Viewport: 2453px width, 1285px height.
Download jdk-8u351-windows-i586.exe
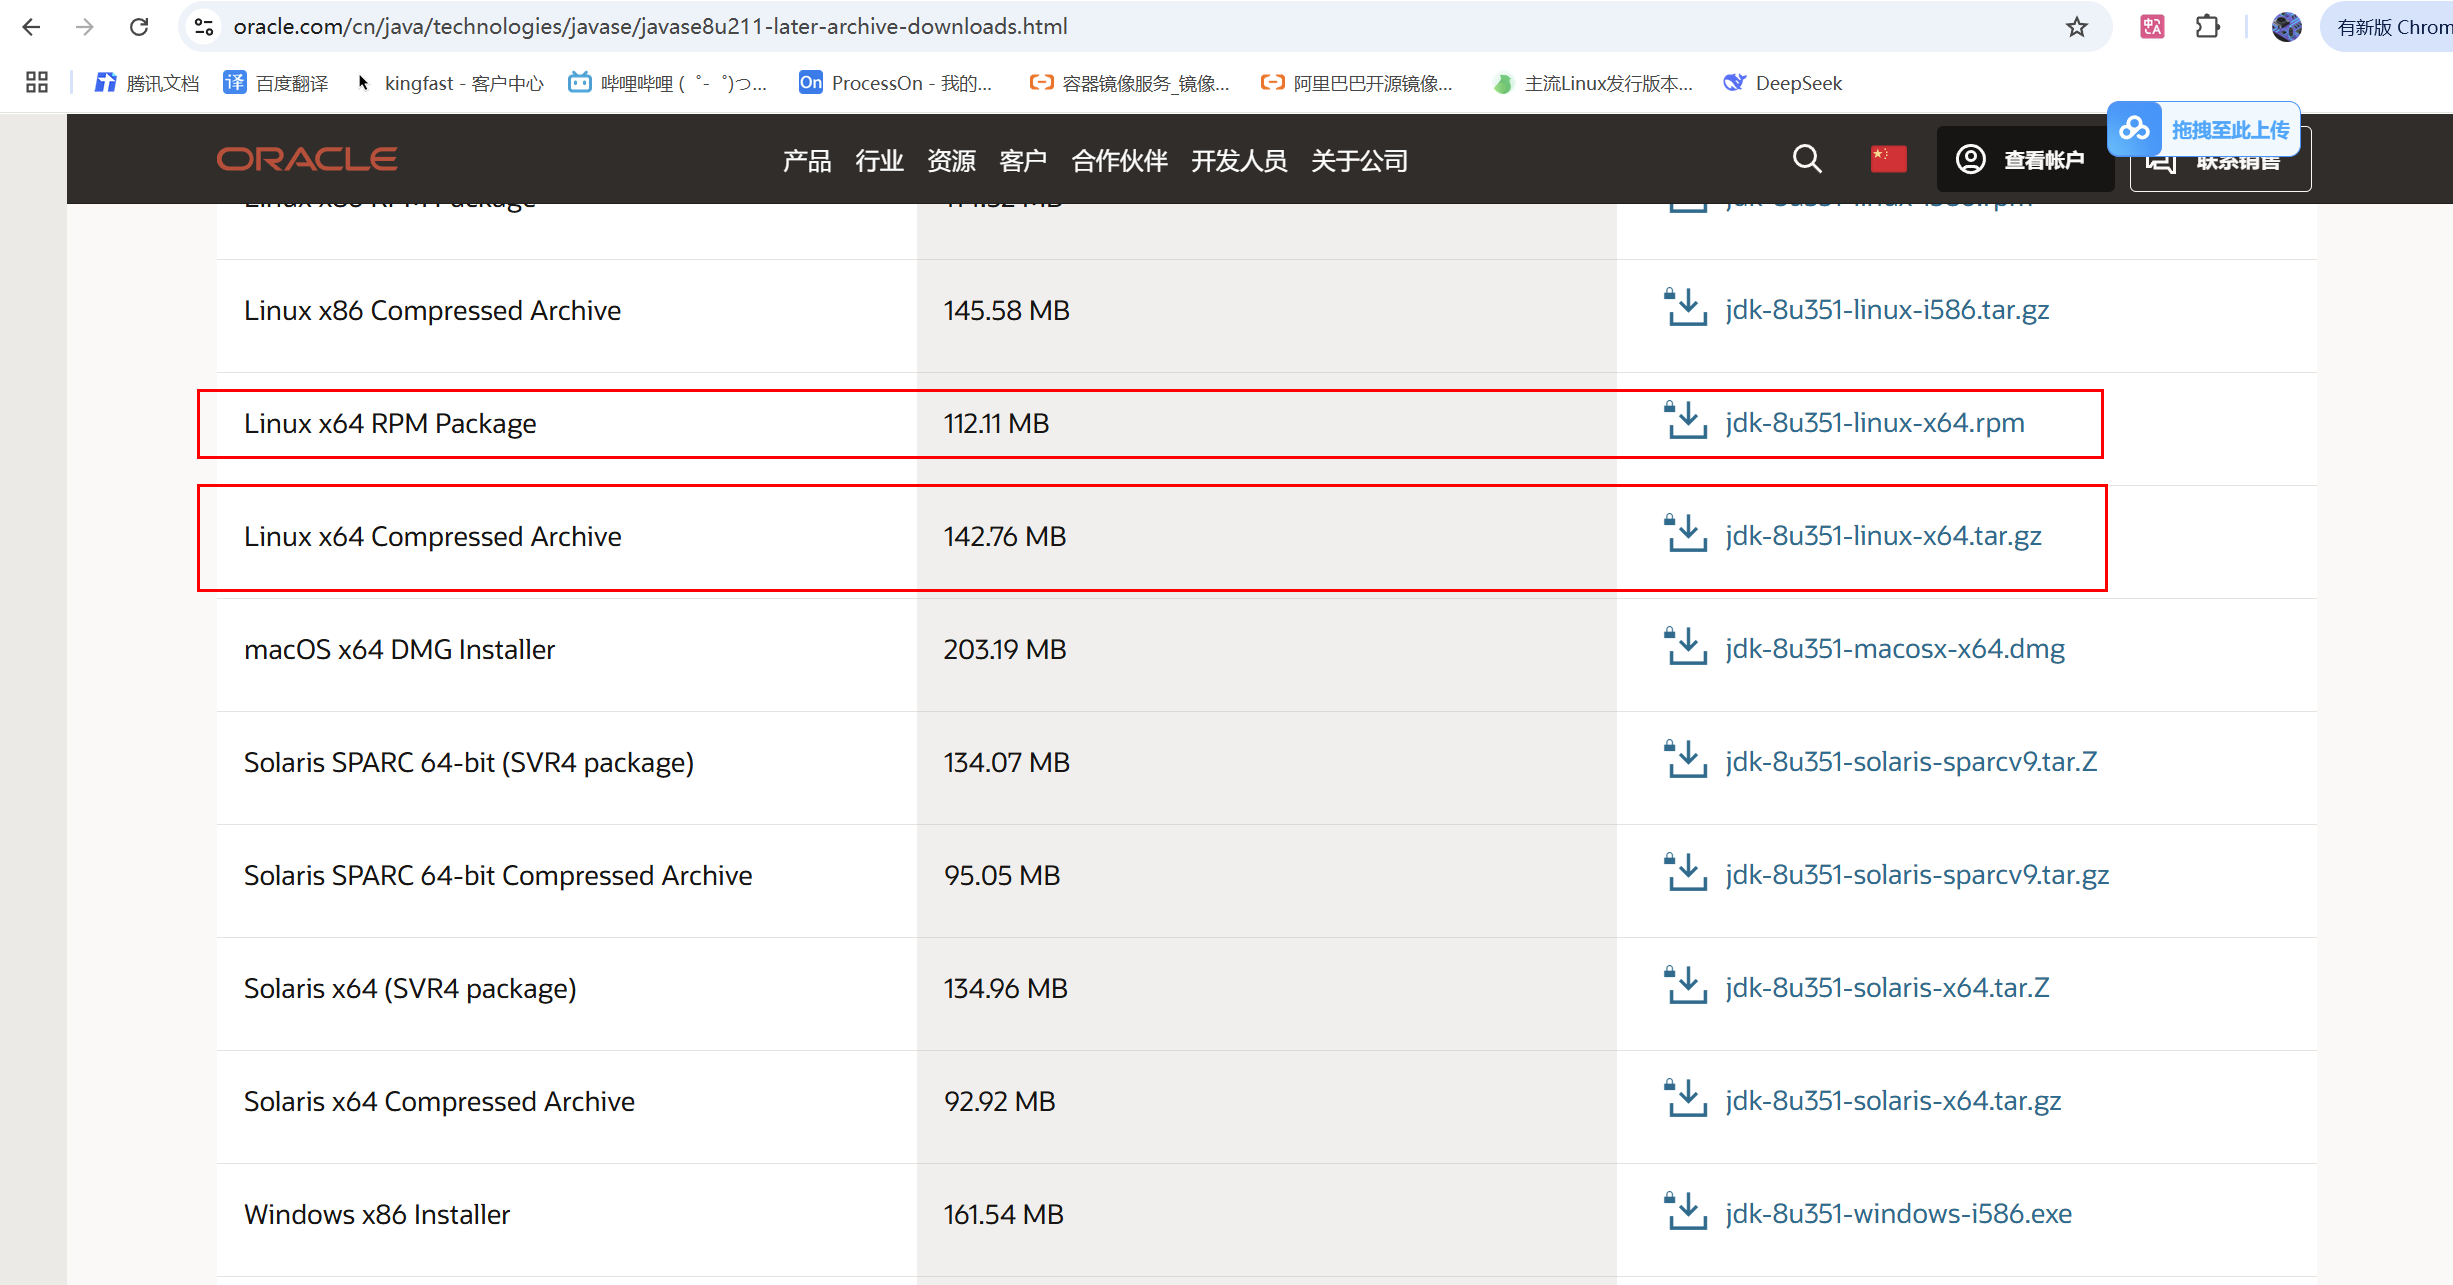[x=1899, y=1214]
